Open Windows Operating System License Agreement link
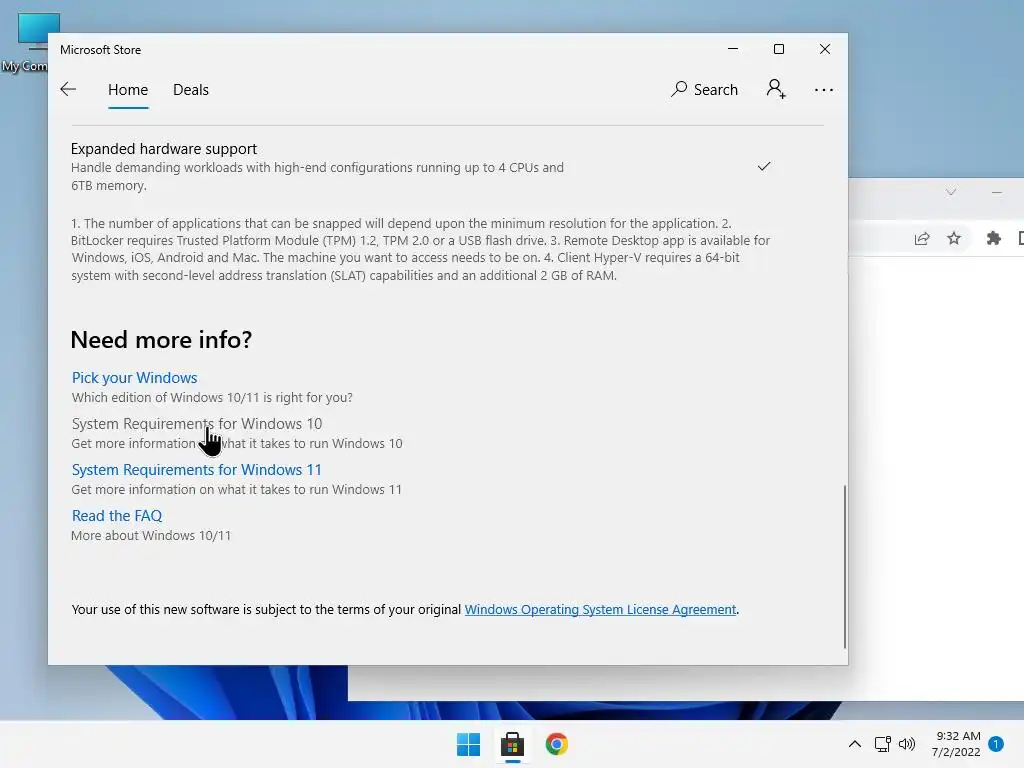The height and width of the screenshot is (768, 1024). (x=600, y=609)
